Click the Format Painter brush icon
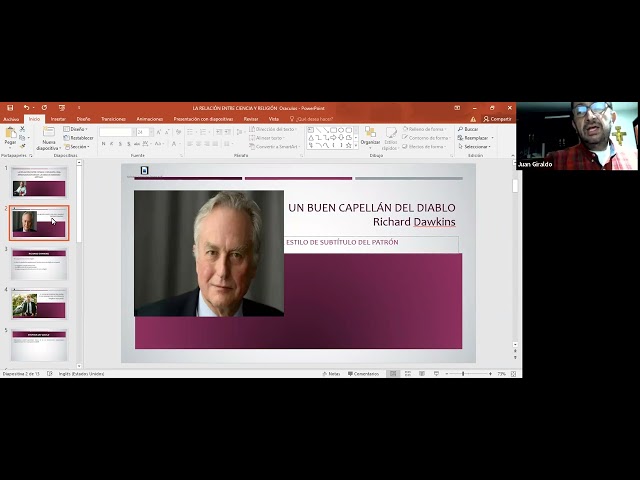This screenshot has width=640, height=480. point(22,146)
